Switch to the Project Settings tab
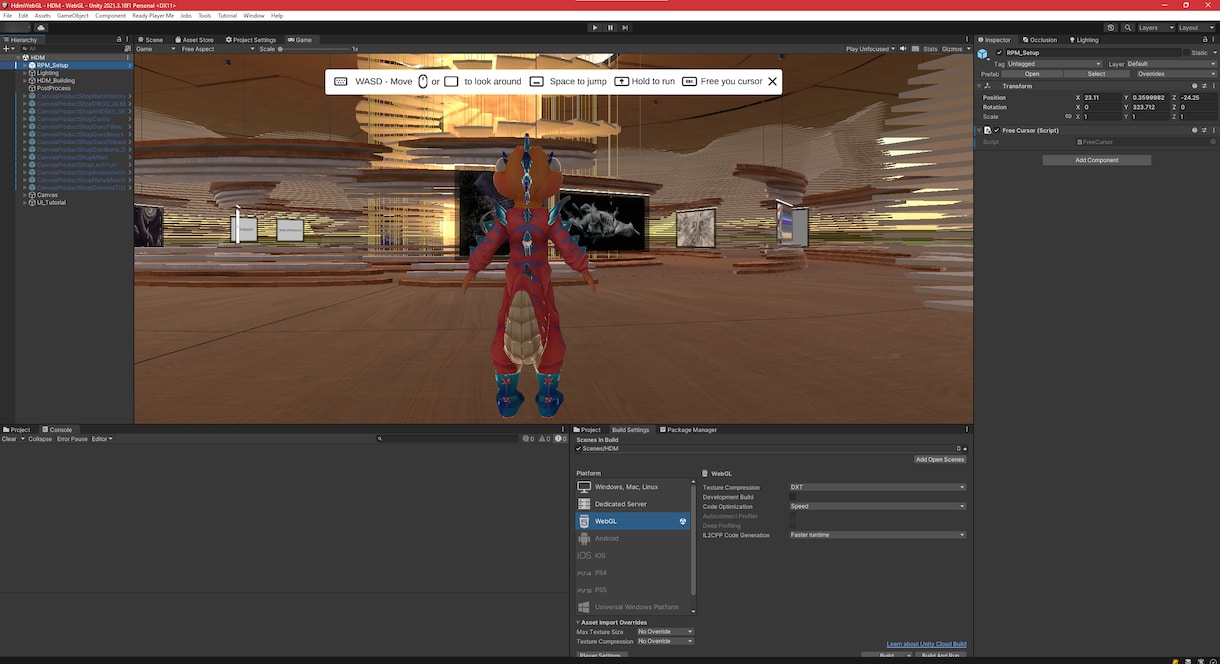 (251, 40)
